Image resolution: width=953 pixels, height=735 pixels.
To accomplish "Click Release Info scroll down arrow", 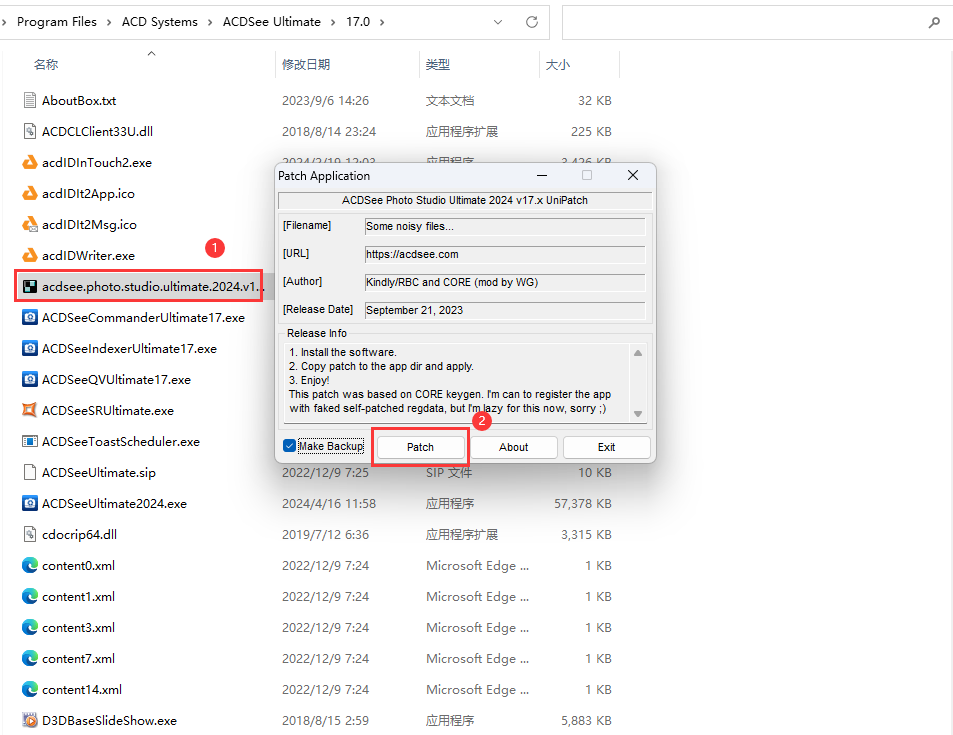I will (x=638, y=414).
